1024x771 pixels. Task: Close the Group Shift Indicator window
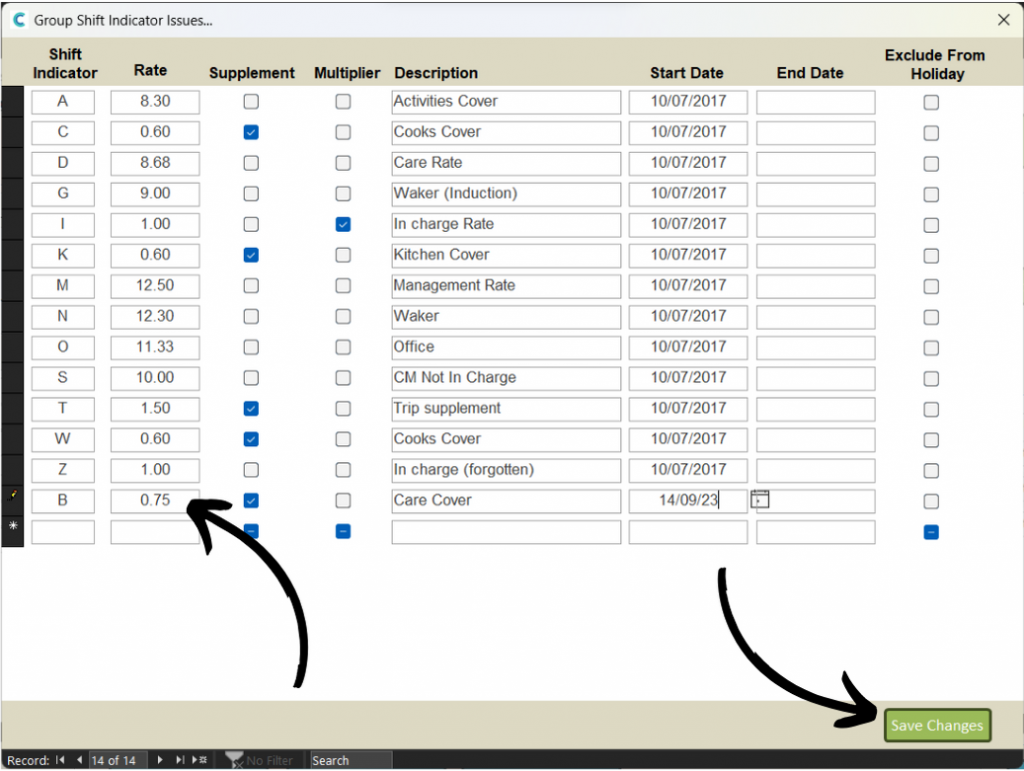point(1004,20)
